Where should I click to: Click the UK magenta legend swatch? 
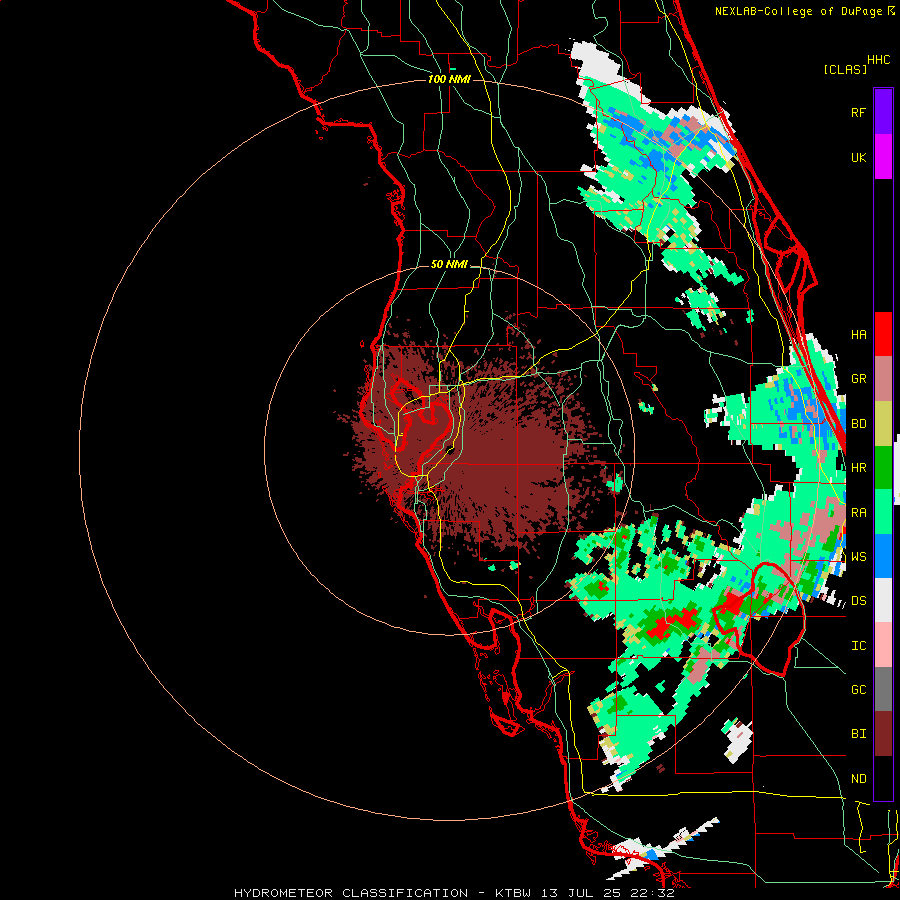tap(883, 157)
